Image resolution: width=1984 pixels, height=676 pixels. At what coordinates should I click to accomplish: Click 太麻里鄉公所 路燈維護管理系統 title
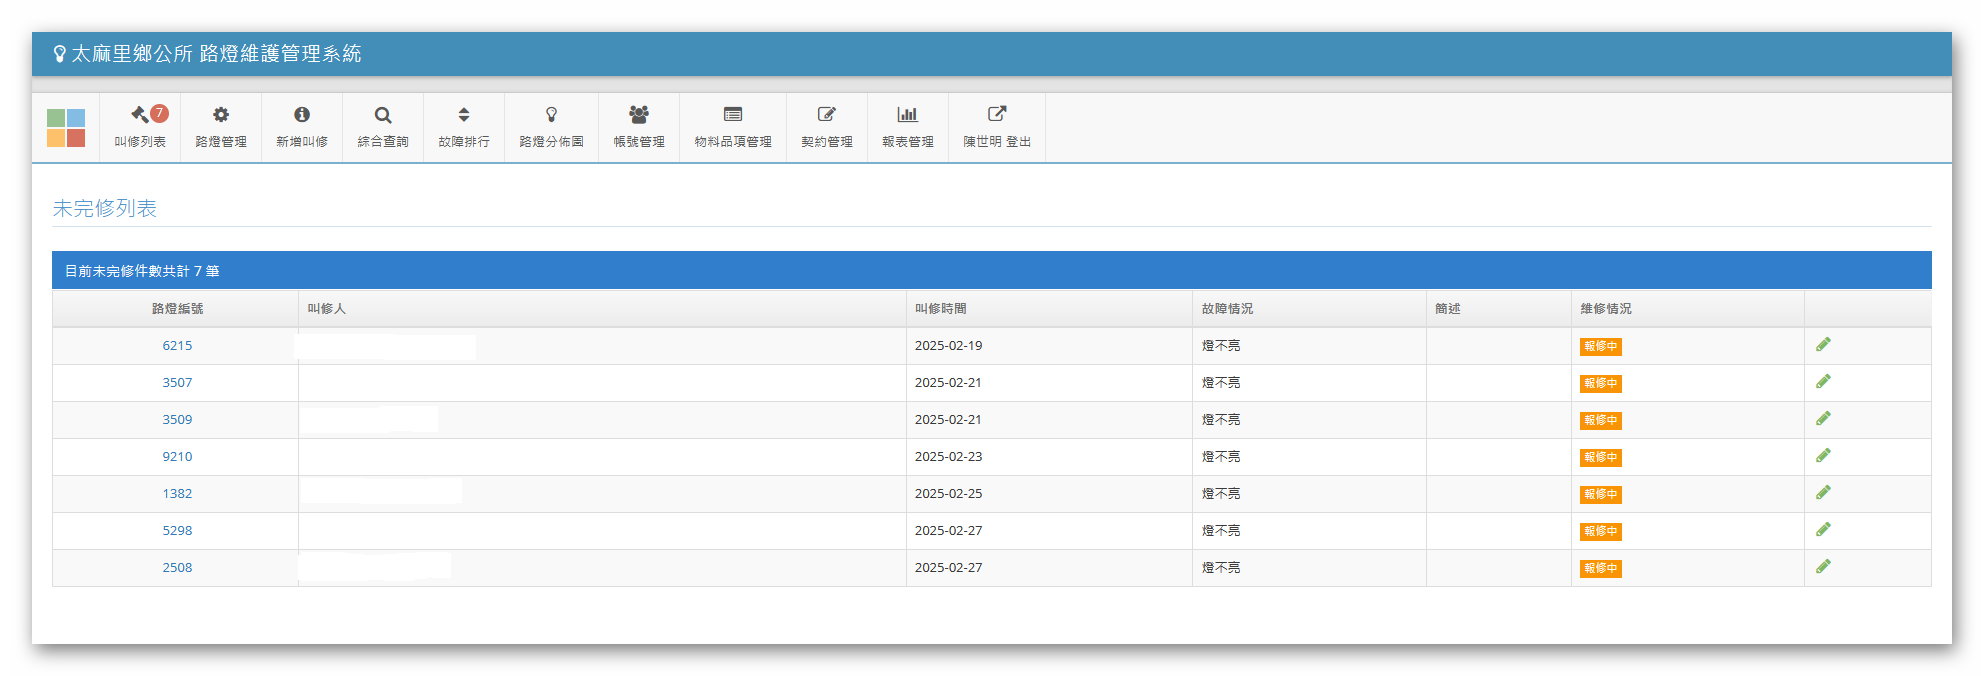216,54
